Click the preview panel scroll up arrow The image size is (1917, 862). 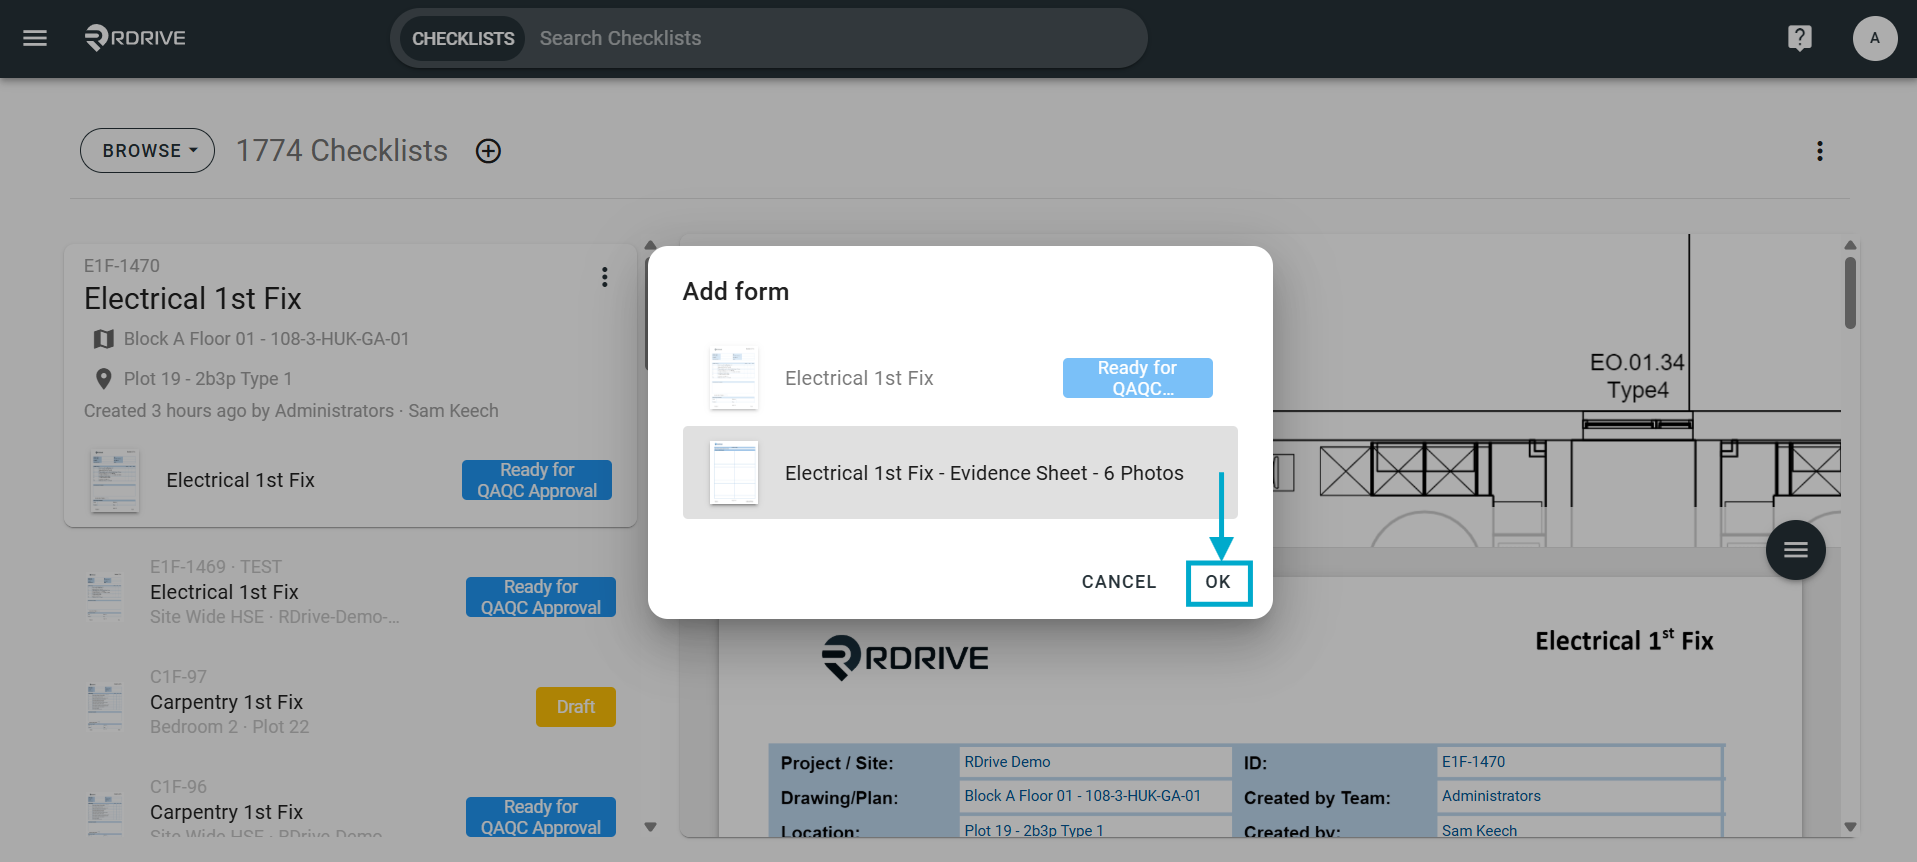click(1850, 246)
